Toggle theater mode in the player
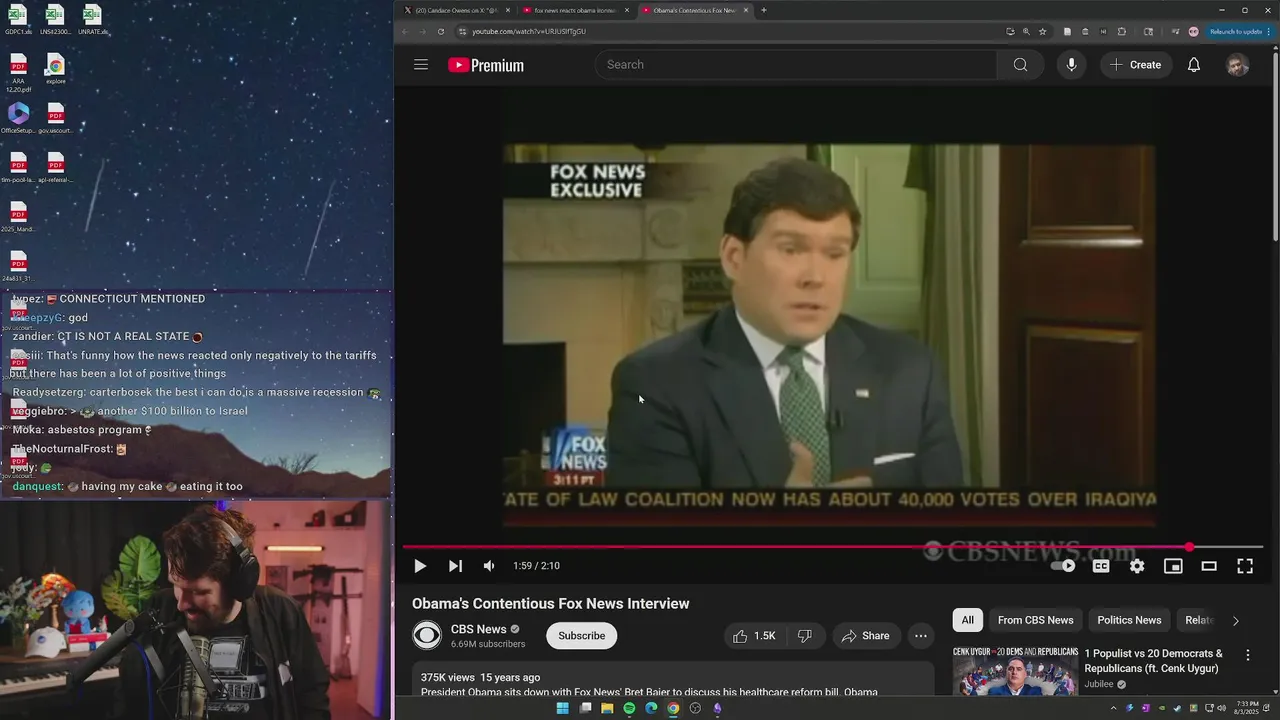The width and height of the screenshot is (1280, 720). 1209,566
